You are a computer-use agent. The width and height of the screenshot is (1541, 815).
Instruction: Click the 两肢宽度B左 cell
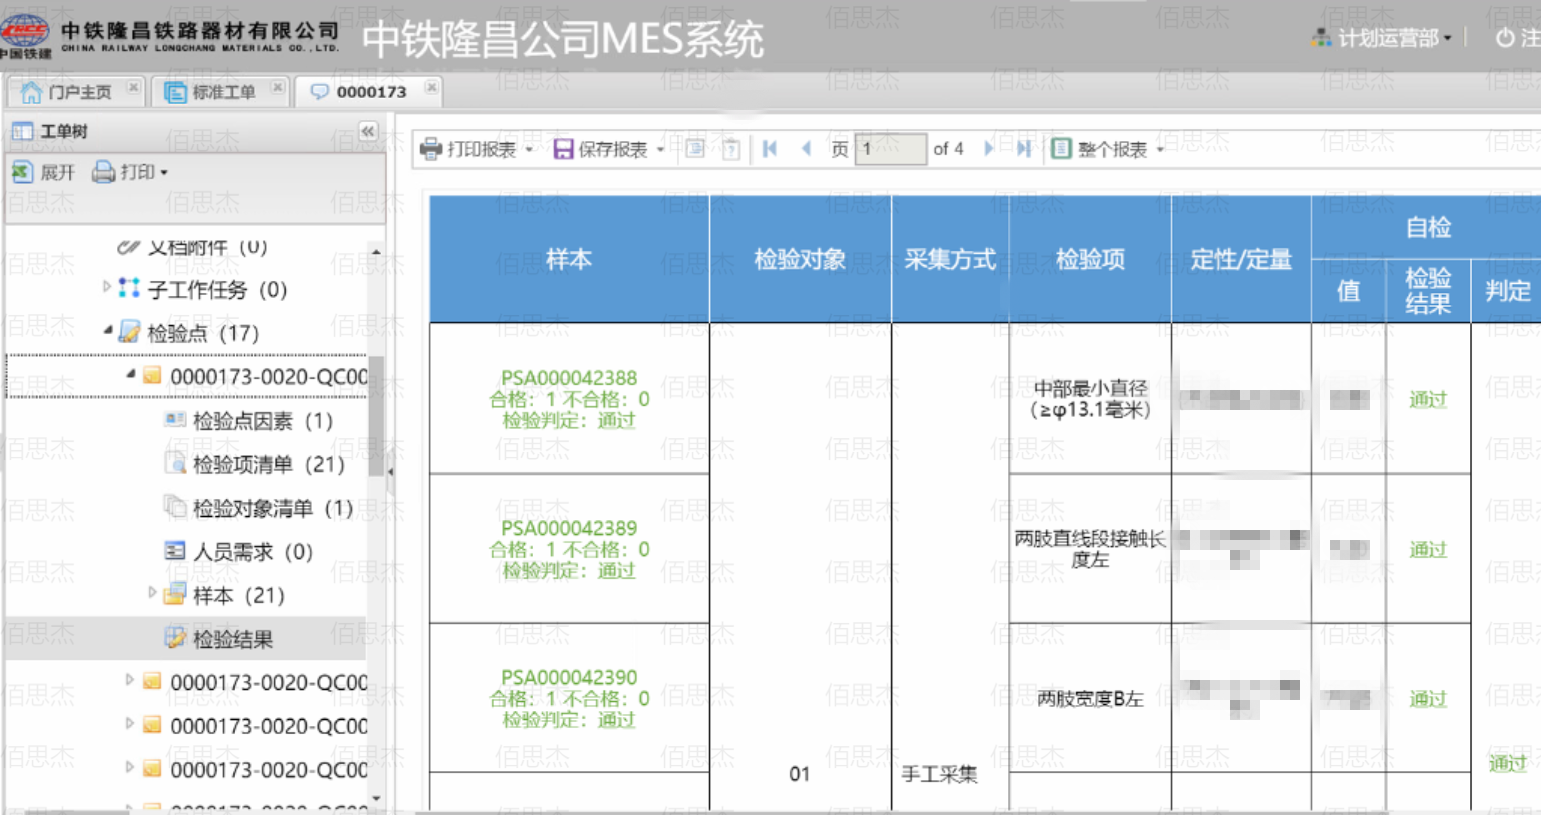[x=1090, y=699]
